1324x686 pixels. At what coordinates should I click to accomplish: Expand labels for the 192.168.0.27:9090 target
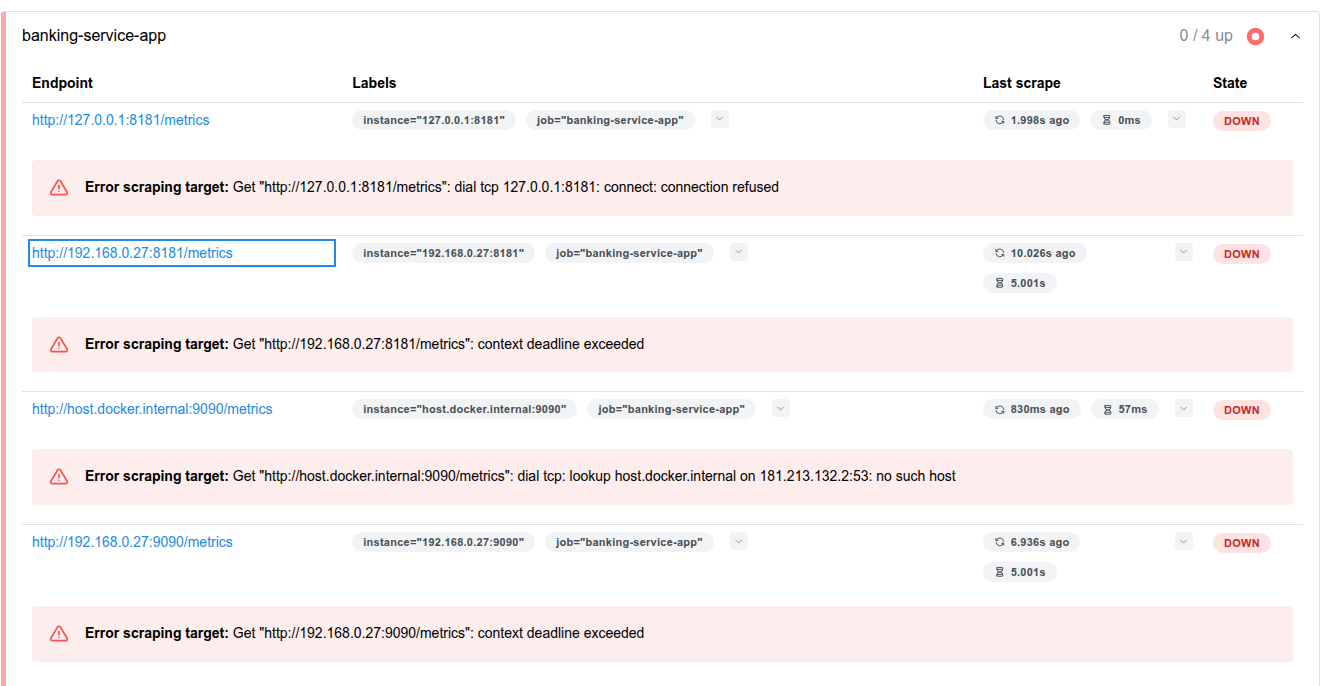(x=738, y=541)
